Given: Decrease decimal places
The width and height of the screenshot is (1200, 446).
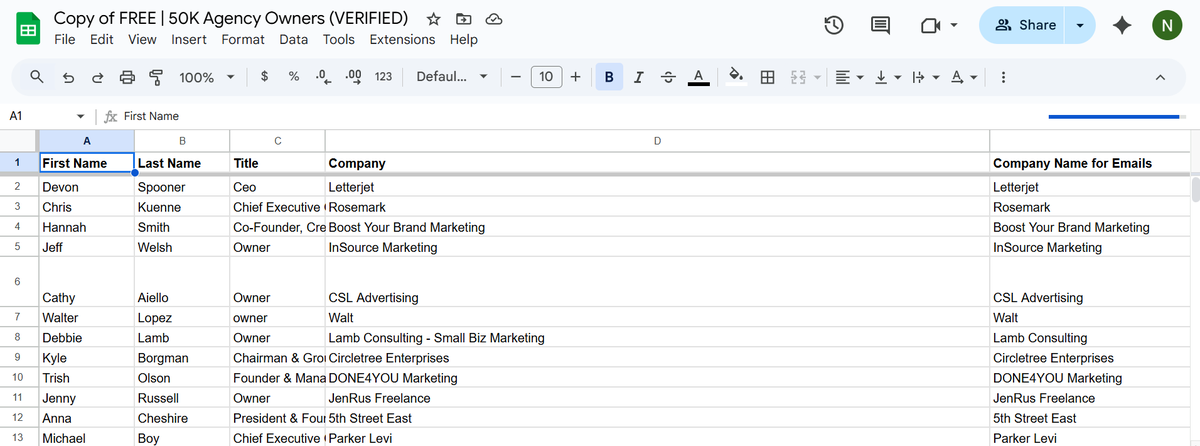Looking at the screenshot, I should [x=322, y=77].
